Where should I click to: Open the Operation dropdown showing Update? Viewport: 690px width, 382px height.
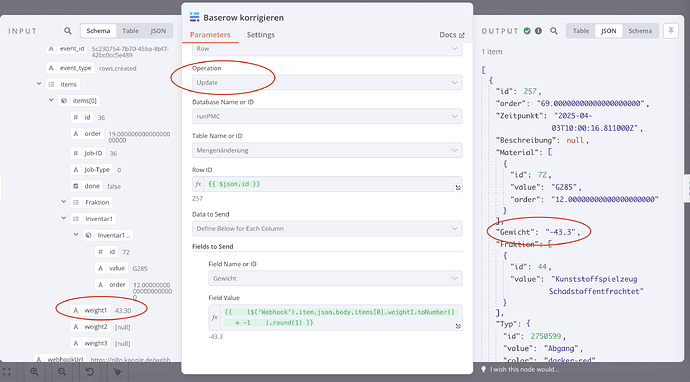coord(327,82)
